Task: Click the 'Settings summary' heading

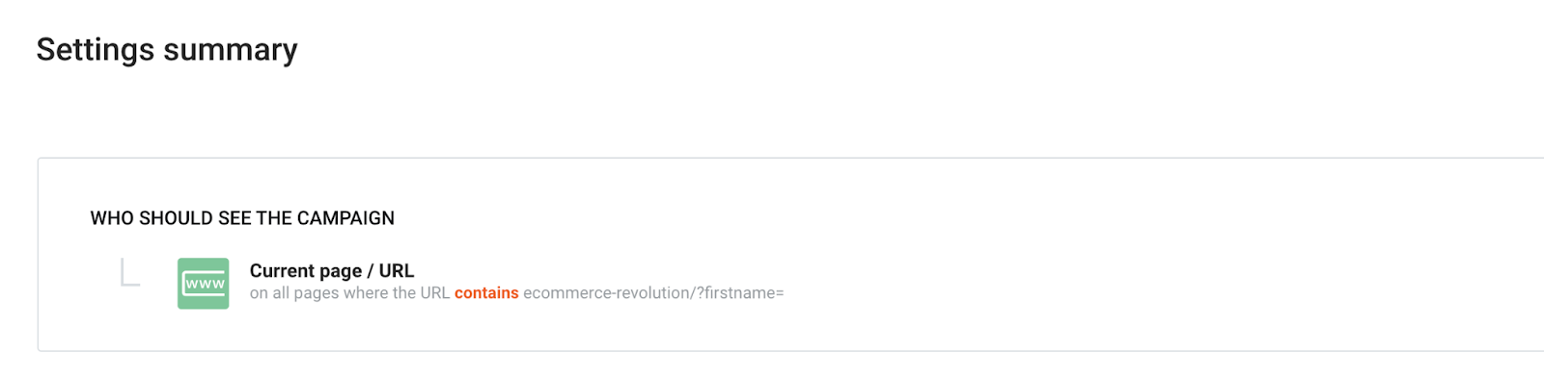Action: click(167, 50)
